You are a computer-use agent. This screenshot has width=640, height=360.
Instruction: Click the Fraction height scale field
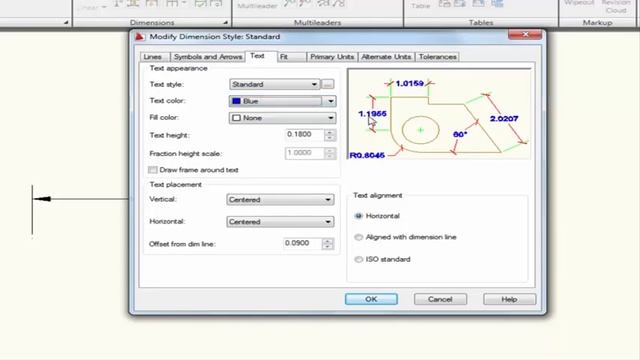coord(304,153)
